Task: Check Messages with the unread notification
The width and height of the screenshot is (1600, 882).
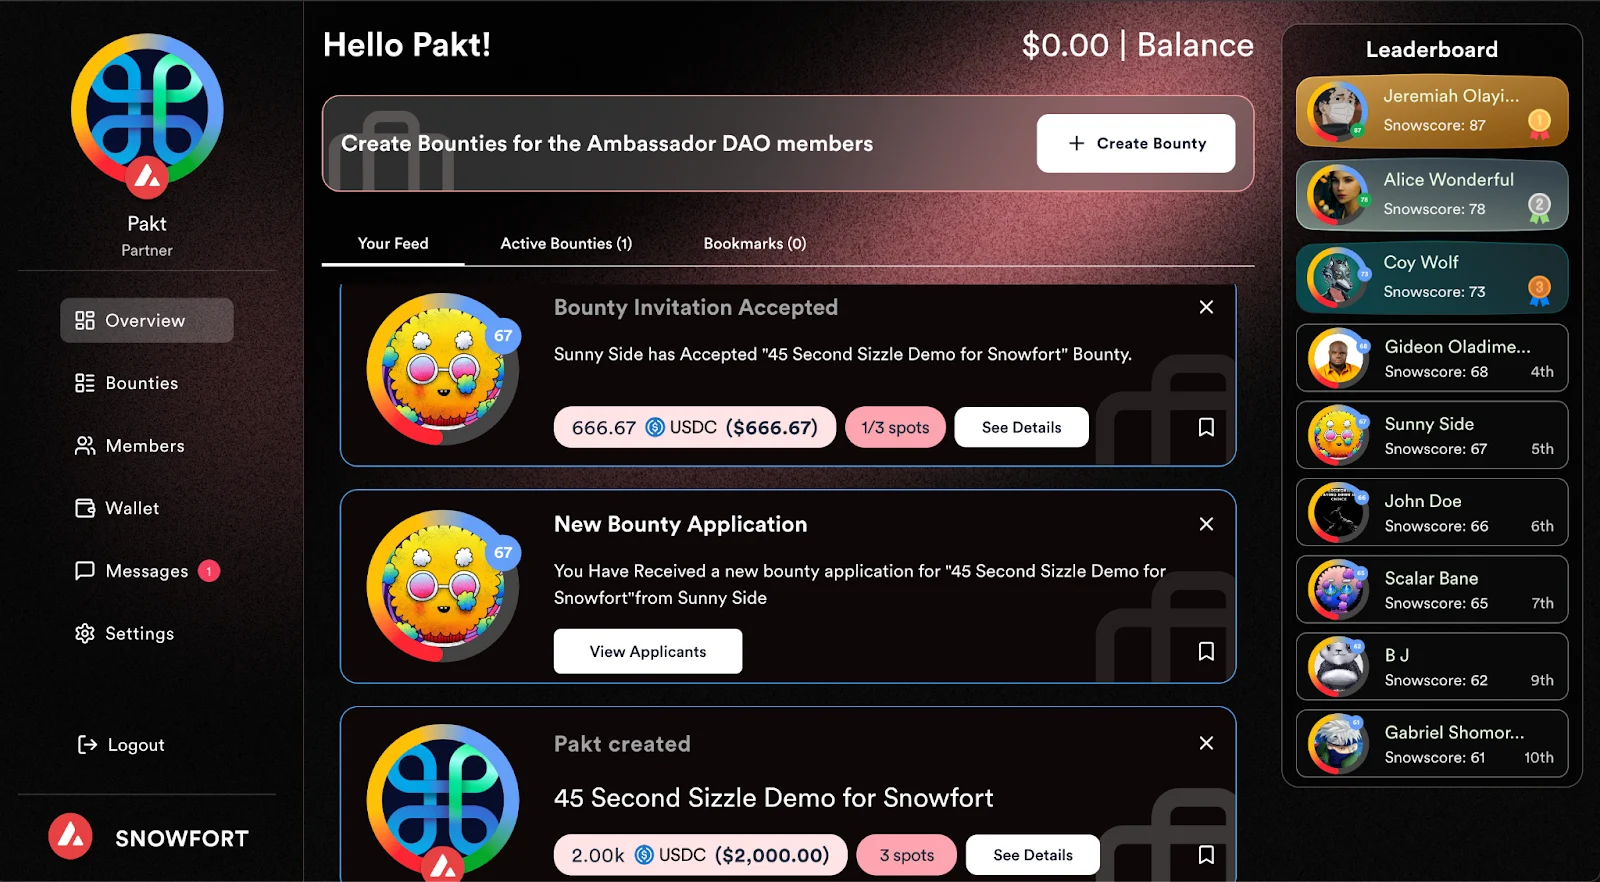Action: click(146, 571)
